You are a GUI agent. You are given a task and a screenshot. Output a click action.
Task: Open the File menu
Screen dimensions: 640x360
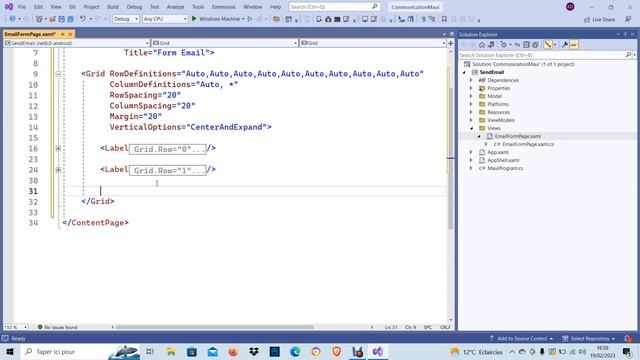click(22, 7)
